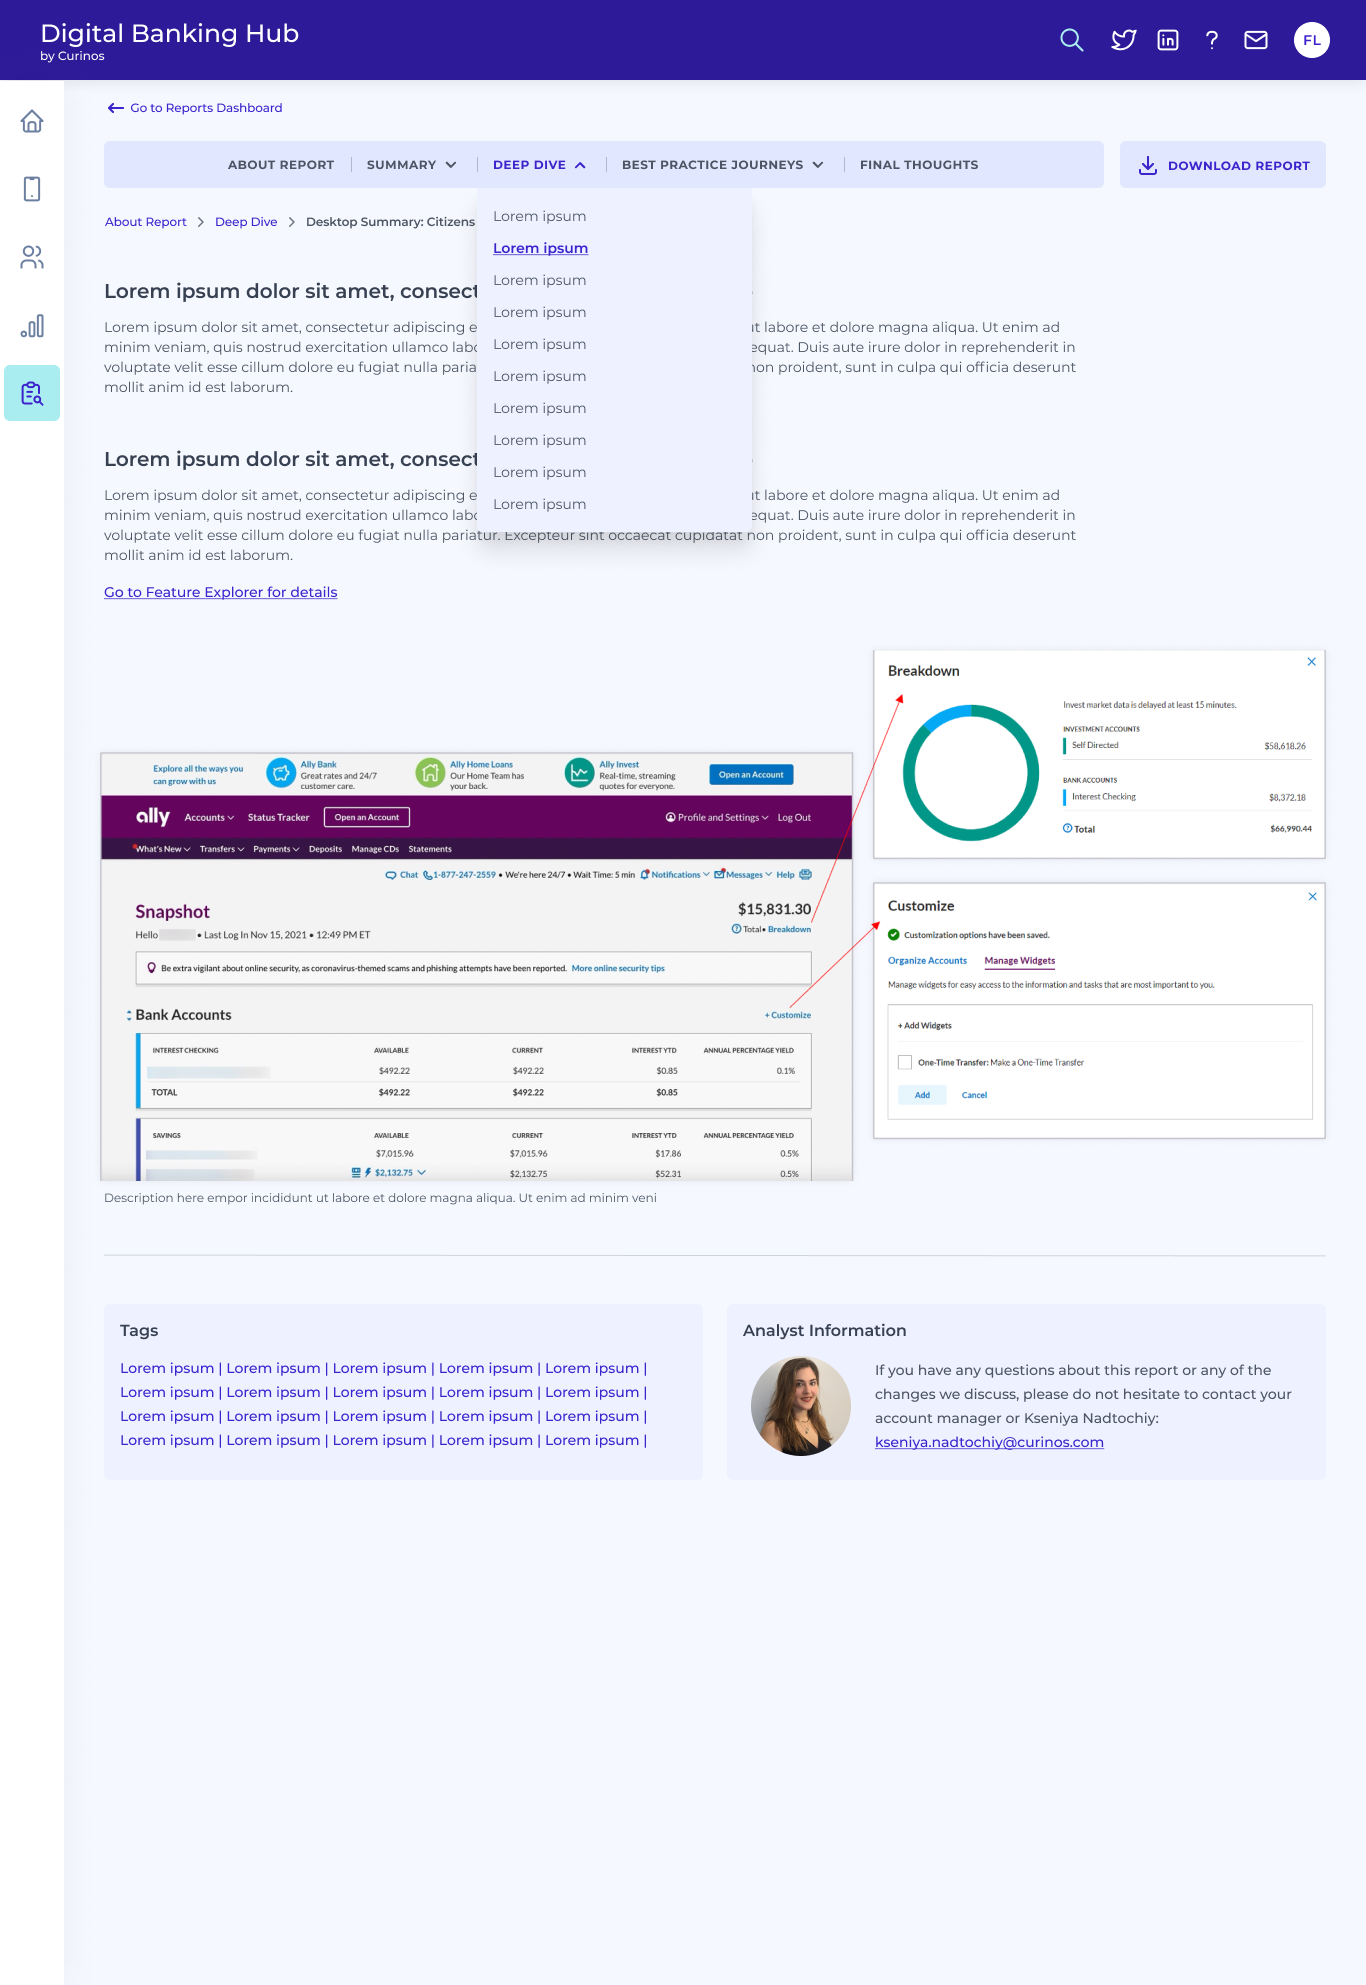Click the search magnifier icon in header

pos(1071,40)
